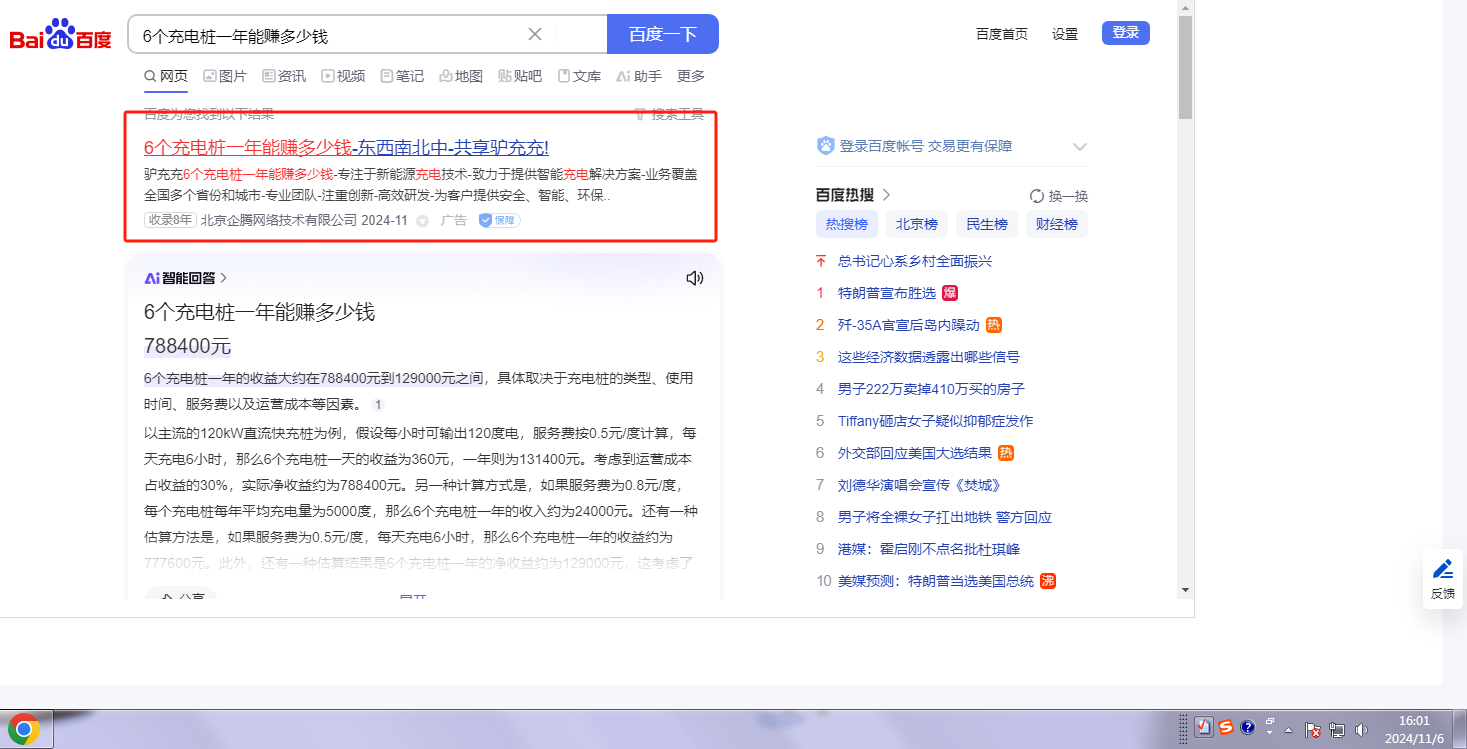Expand the 智能回答 chevron
1467x749 pixels.
pyautogui.click(x=223, y=278)
